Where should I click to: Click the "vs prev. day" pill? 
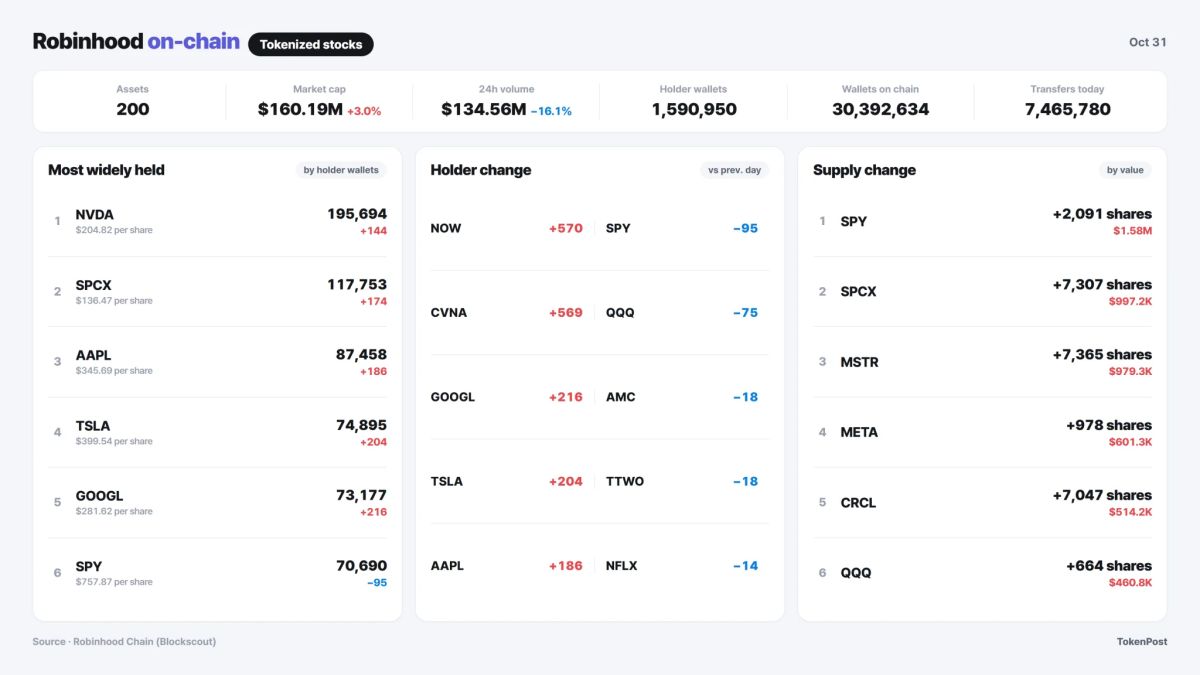tap(734, 170)
